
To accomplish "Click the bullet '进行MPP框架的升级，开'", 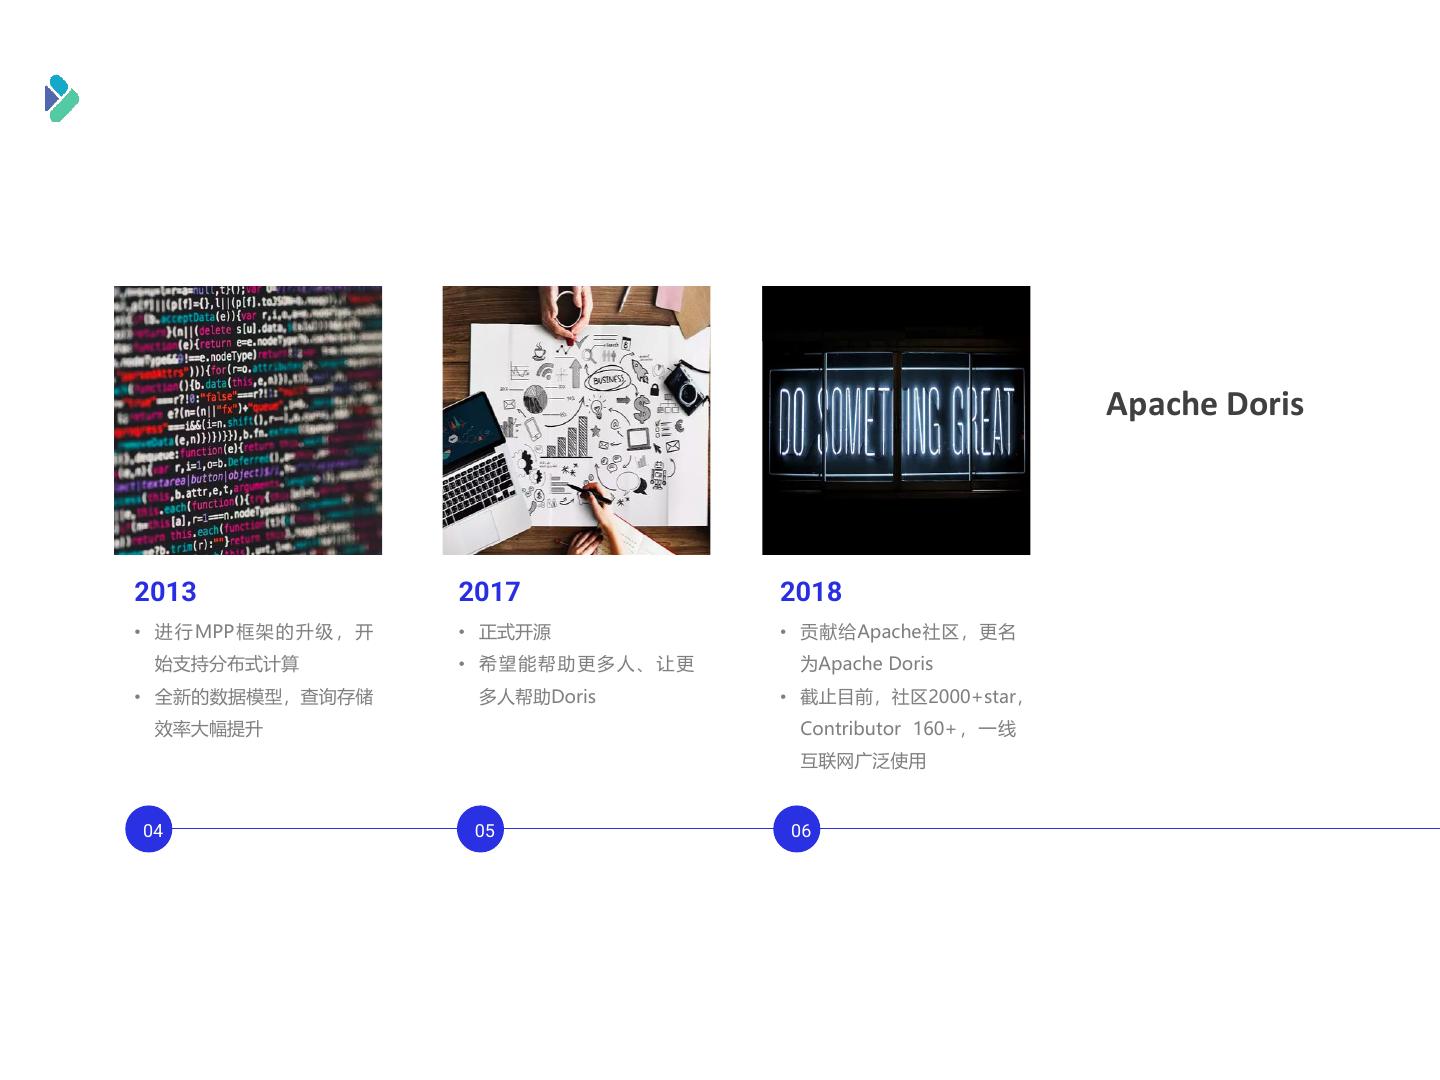I will click(x=264, y=632).
